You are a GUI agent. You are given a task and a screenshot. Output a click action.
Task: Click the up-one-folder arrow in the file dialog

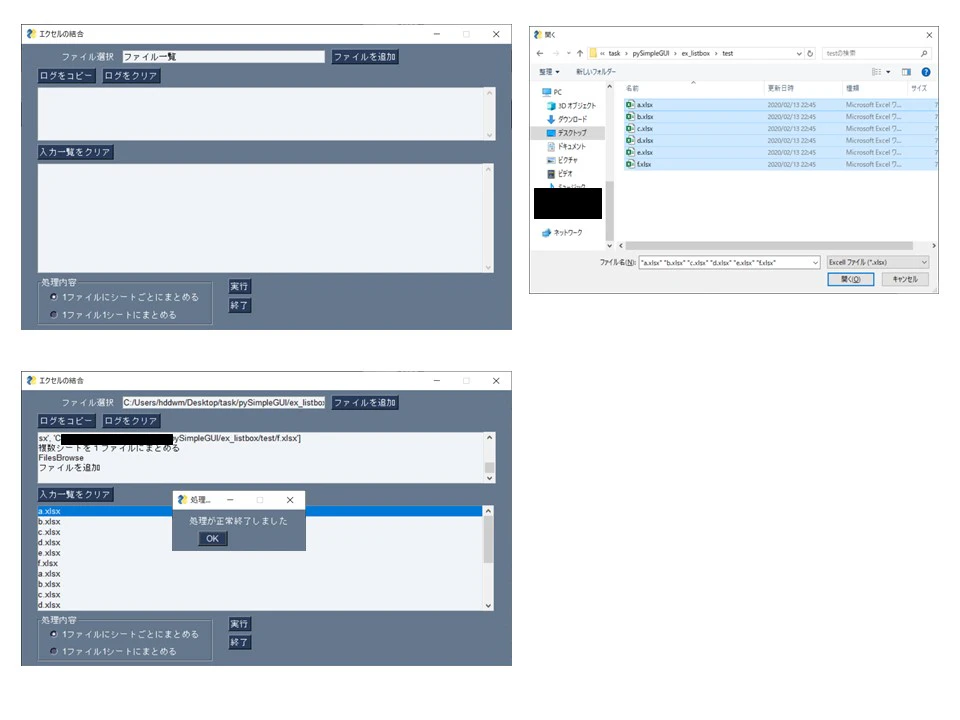tap(580, 53)
